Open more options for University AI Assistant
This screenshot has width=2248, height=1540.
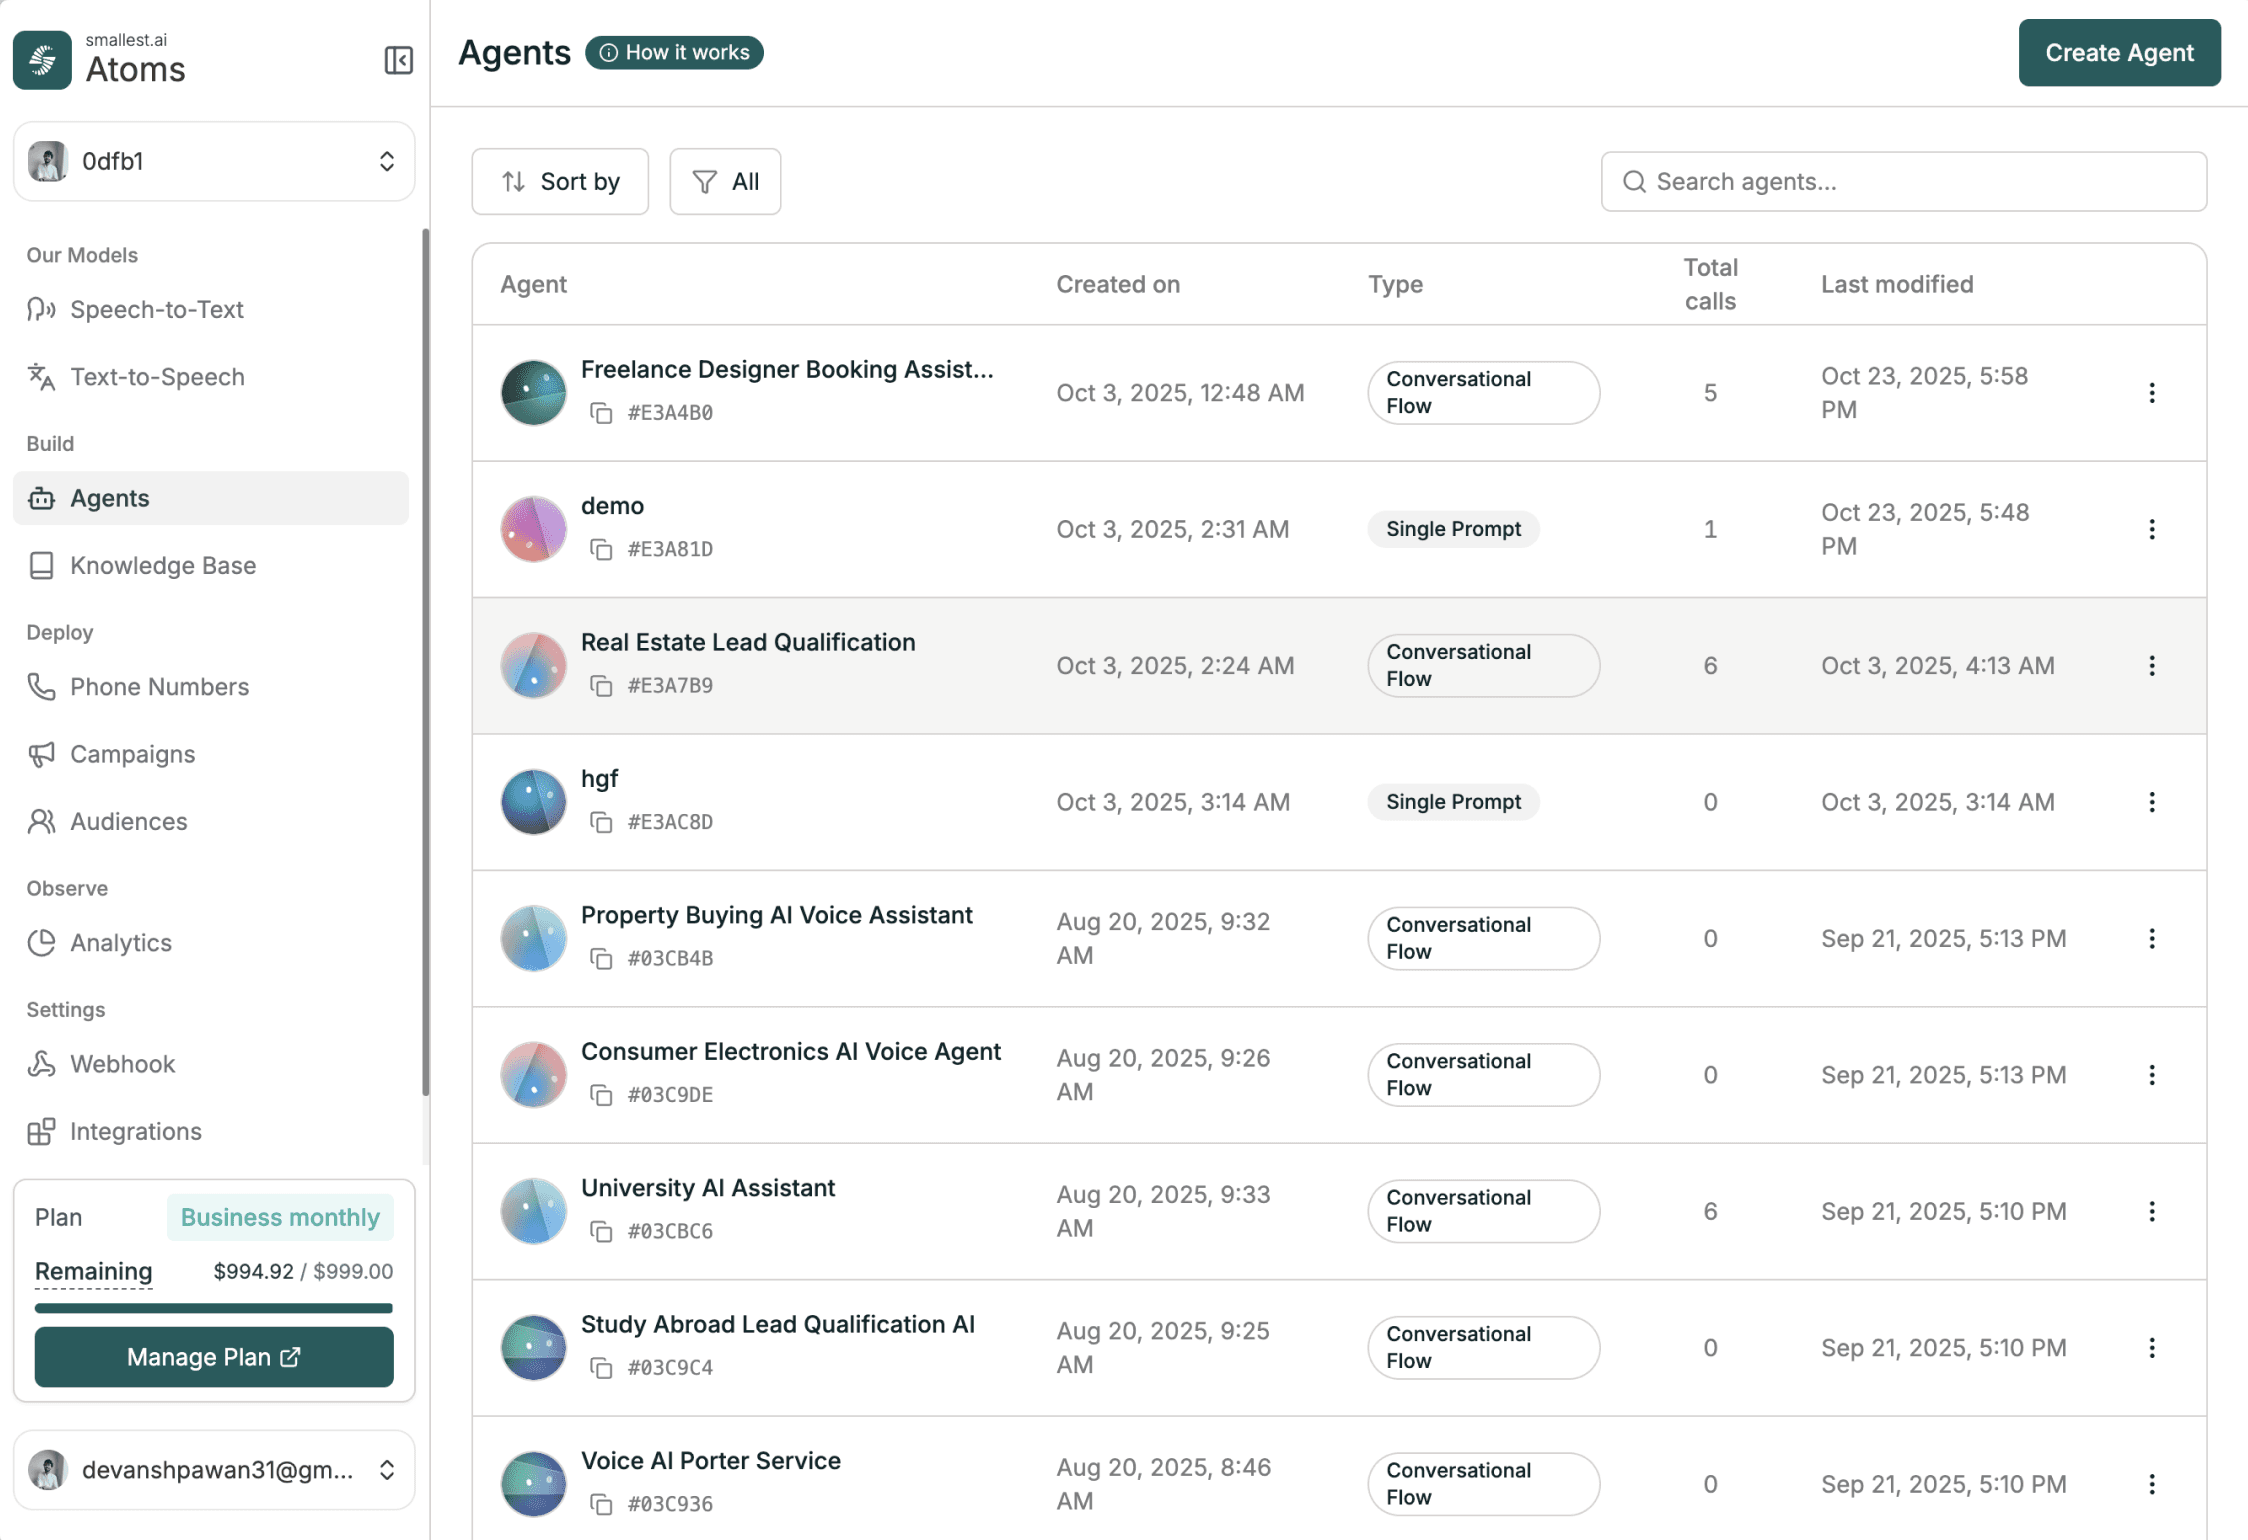2151,1211
